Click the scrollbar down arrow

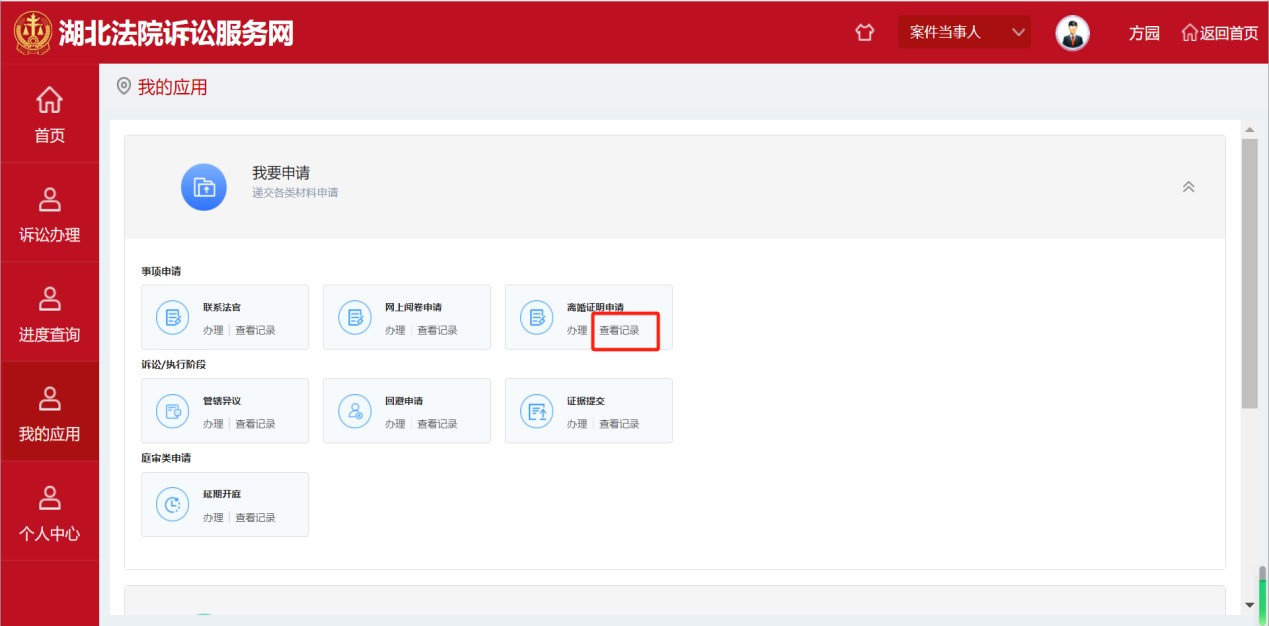point(1249,604)
